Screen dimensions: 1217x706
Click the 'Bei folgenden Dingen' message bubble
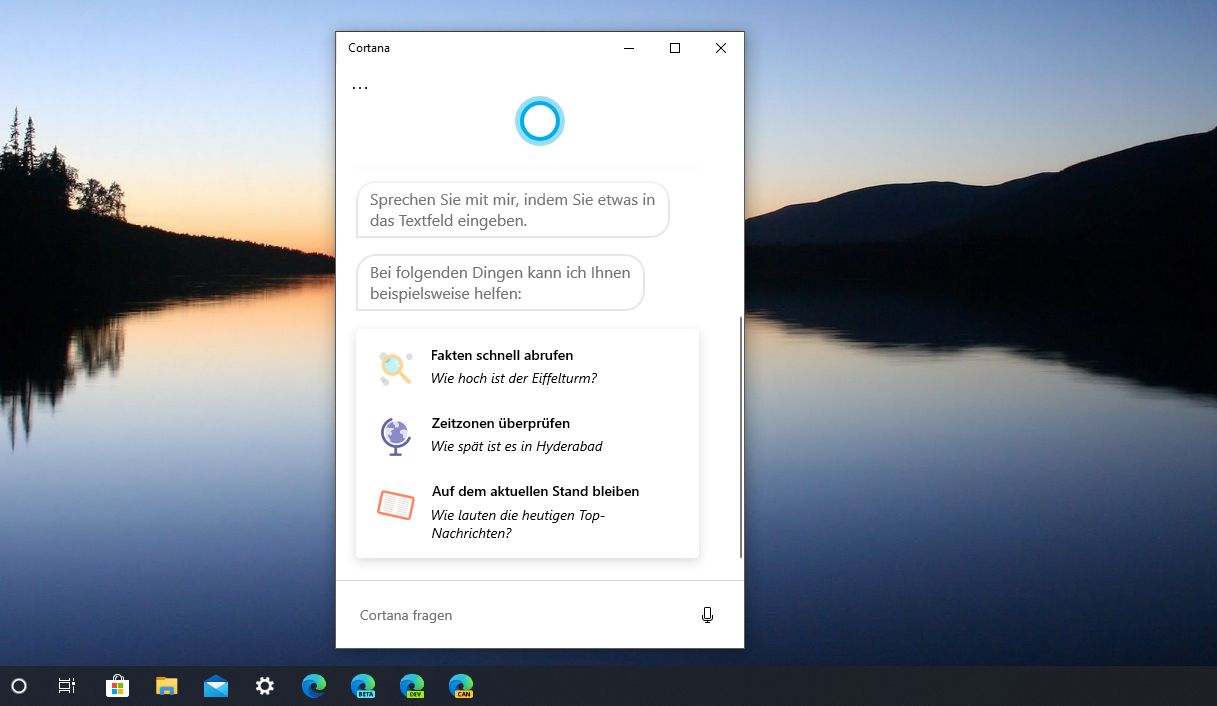pyautogui.click(x=500, y=283)
